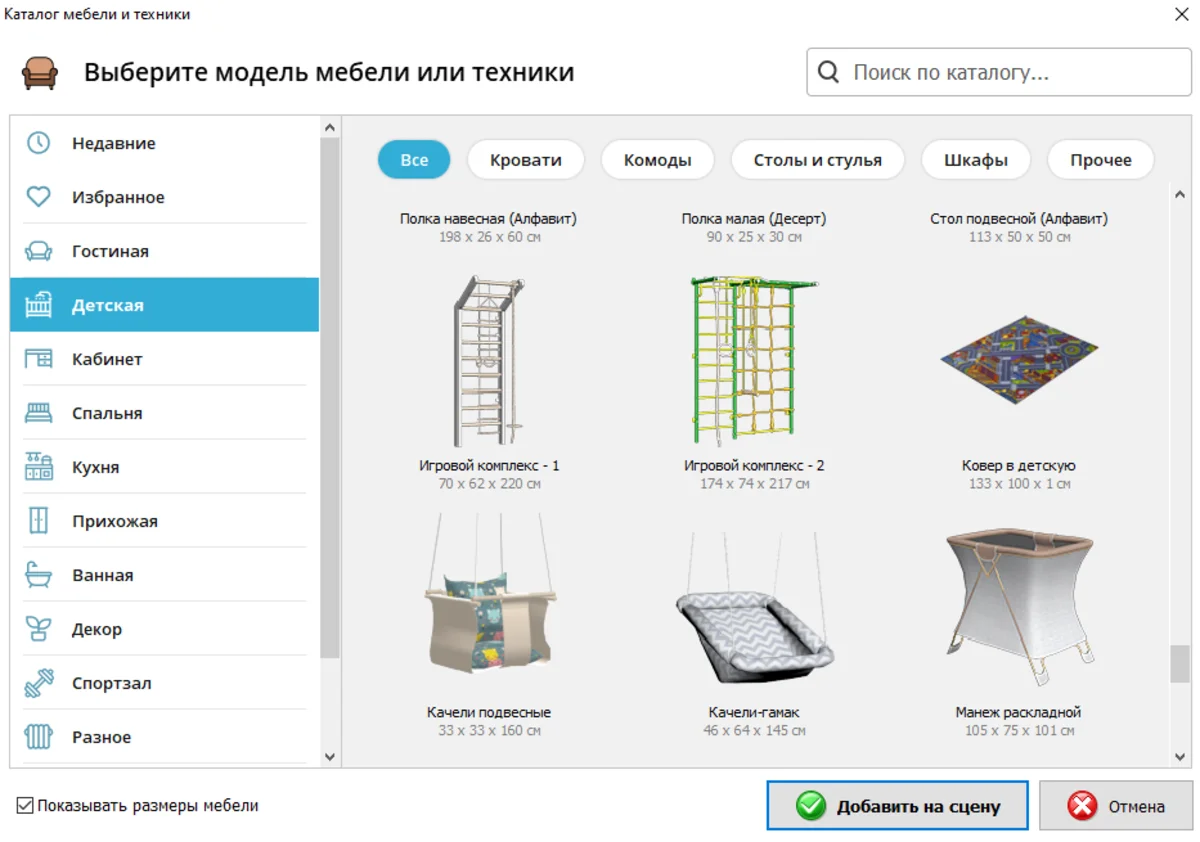The width and height of the screenshot is (1200, 842).
Task: Switch to the Кровати filter tab
Action: click(x=525, y=160)
